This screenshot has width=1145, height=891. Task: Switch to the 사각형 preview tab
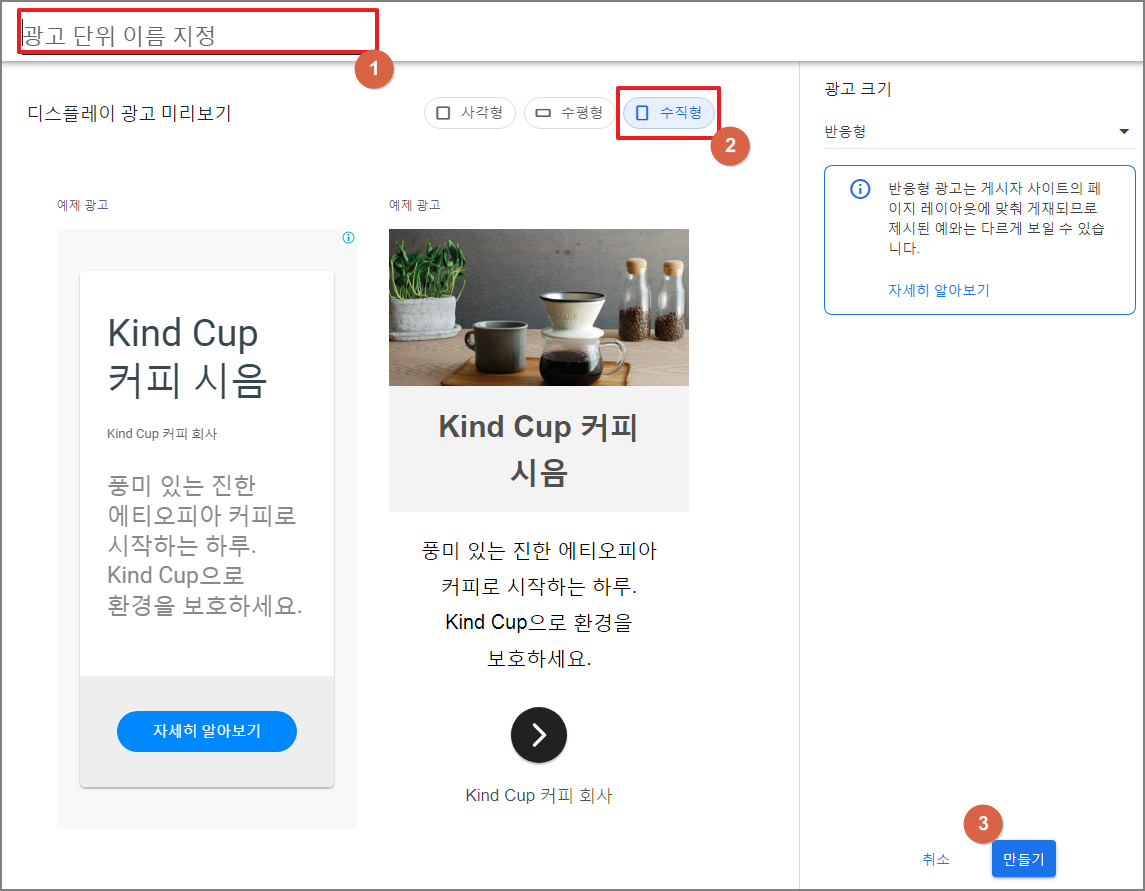[469, 113]
